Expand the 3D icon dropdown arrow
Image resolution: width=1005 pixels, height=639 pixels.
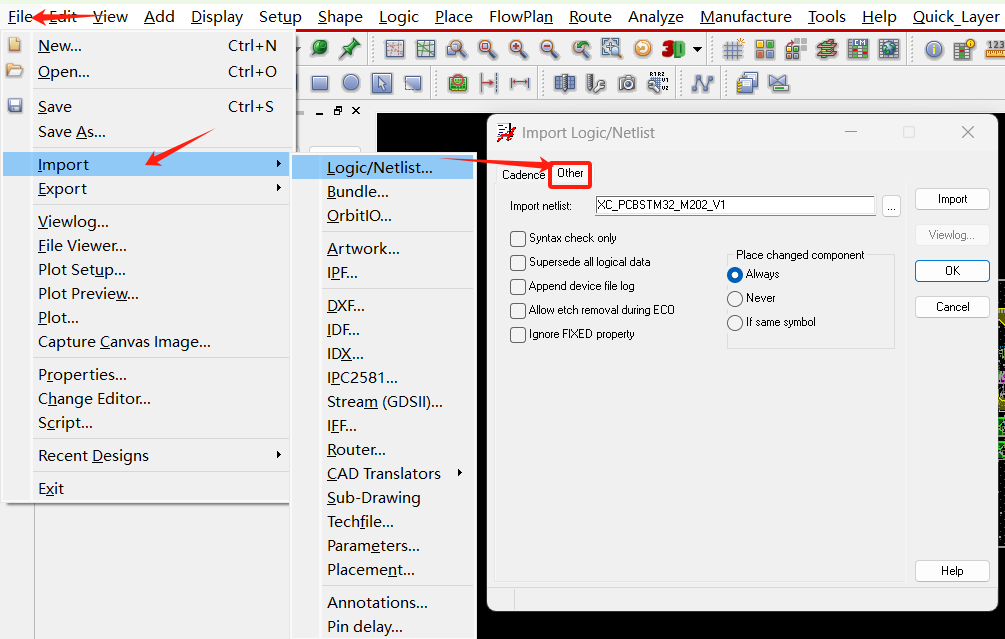point(697,49)
